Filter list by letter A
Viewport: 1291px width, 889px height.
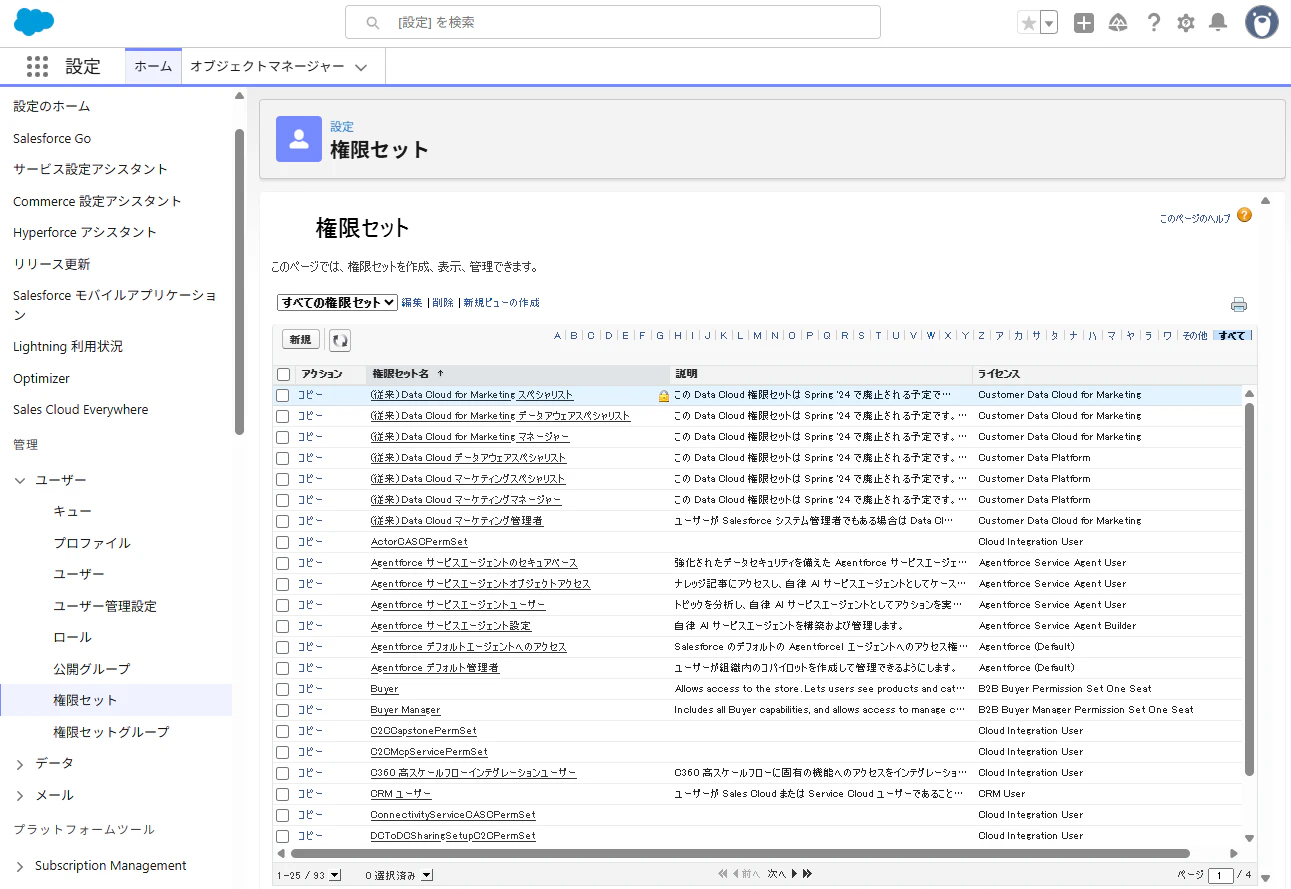[x=557, y=336]
